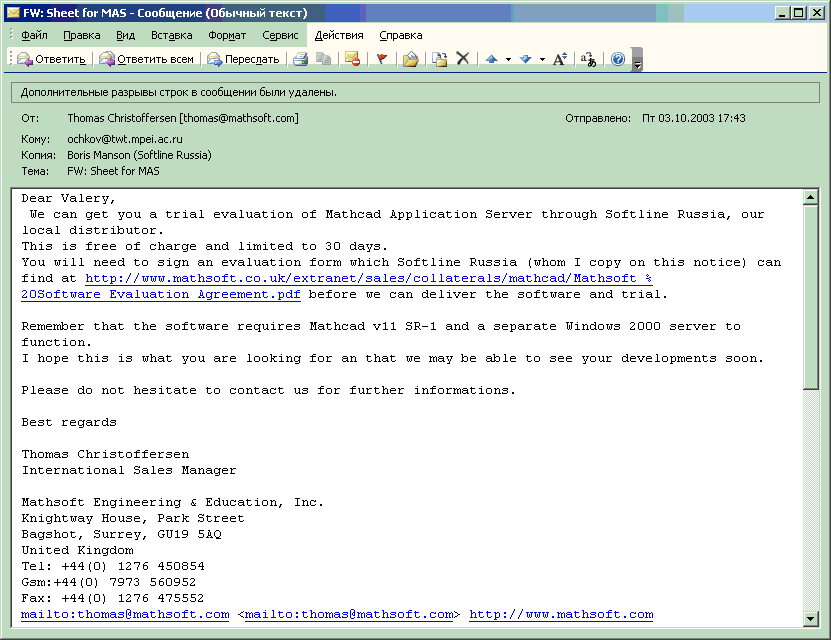Click the create rule icon

[x=439, y=59]
